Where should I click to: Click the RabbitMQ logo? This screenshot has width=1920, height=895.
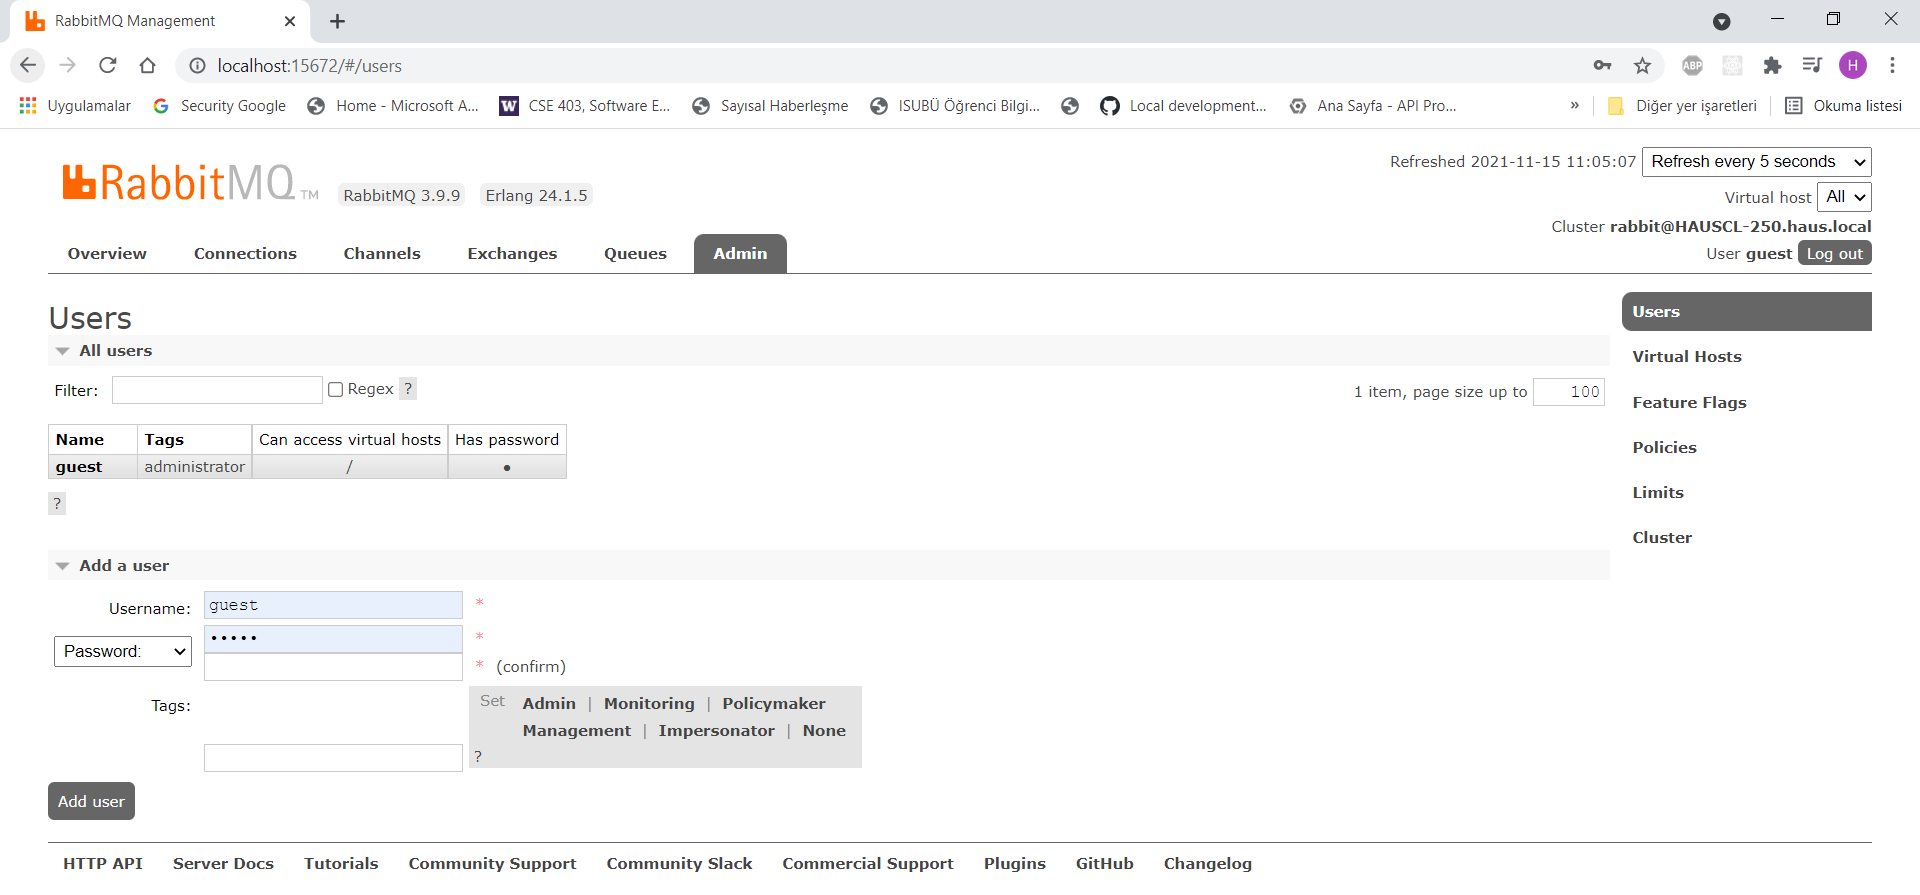[180, 184]
